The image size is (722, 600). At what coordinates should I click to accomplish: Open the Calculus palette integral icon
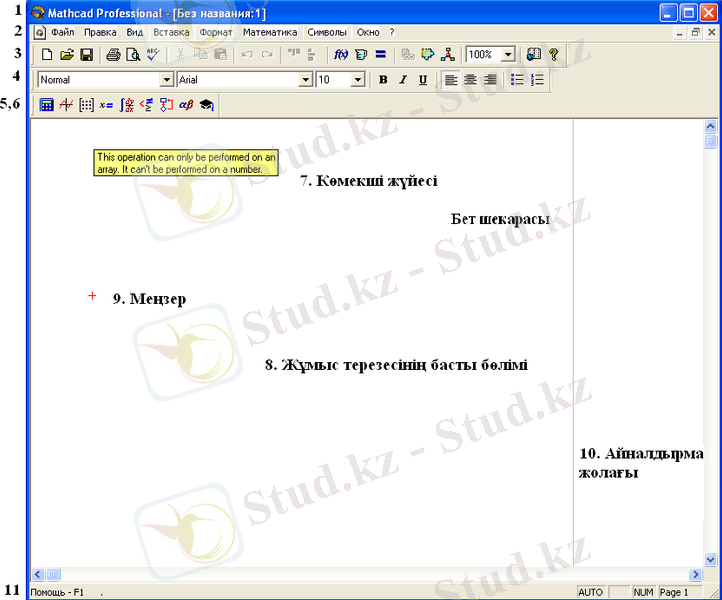coord(127,105)
